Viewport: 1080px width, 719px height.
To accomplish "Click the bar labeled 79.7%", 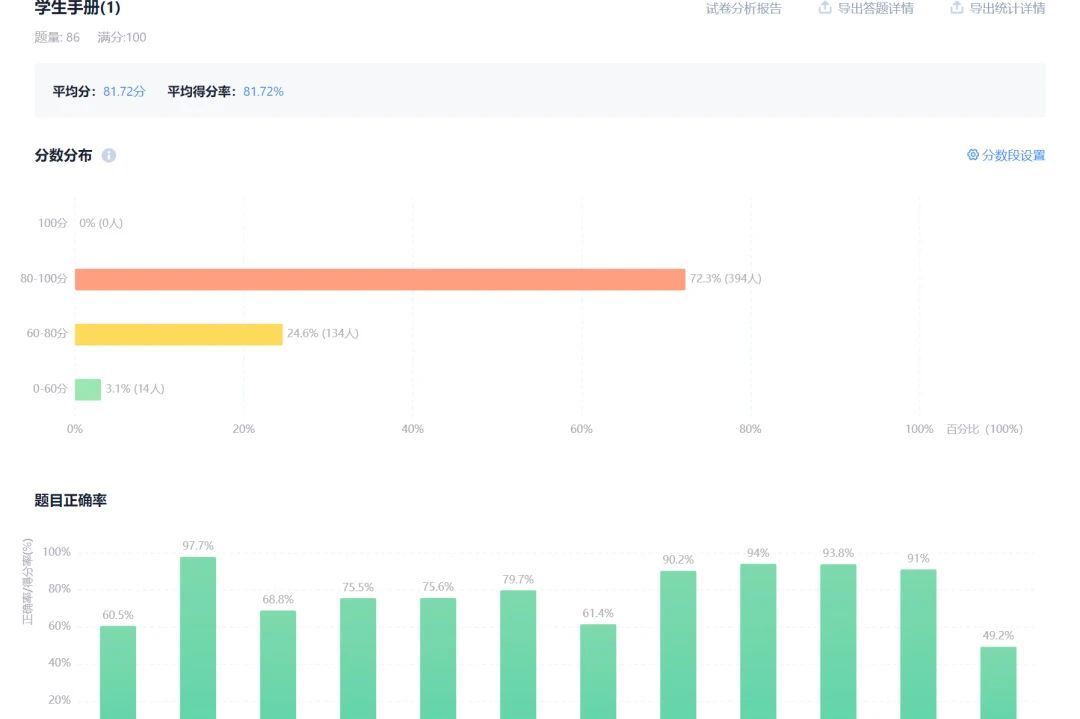I will 518,654.
